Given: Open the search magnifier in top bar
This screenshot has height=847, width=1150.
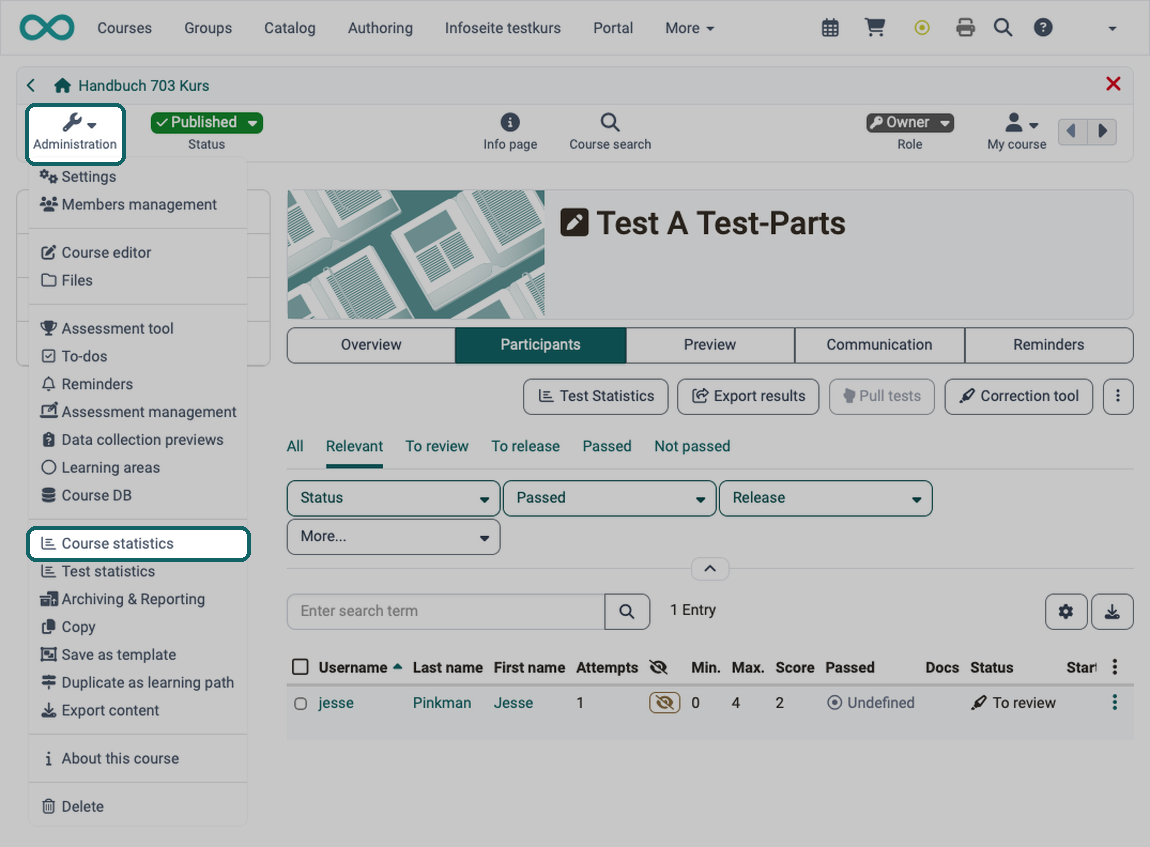Looking at the screenshot, I should click(1003, 28).
